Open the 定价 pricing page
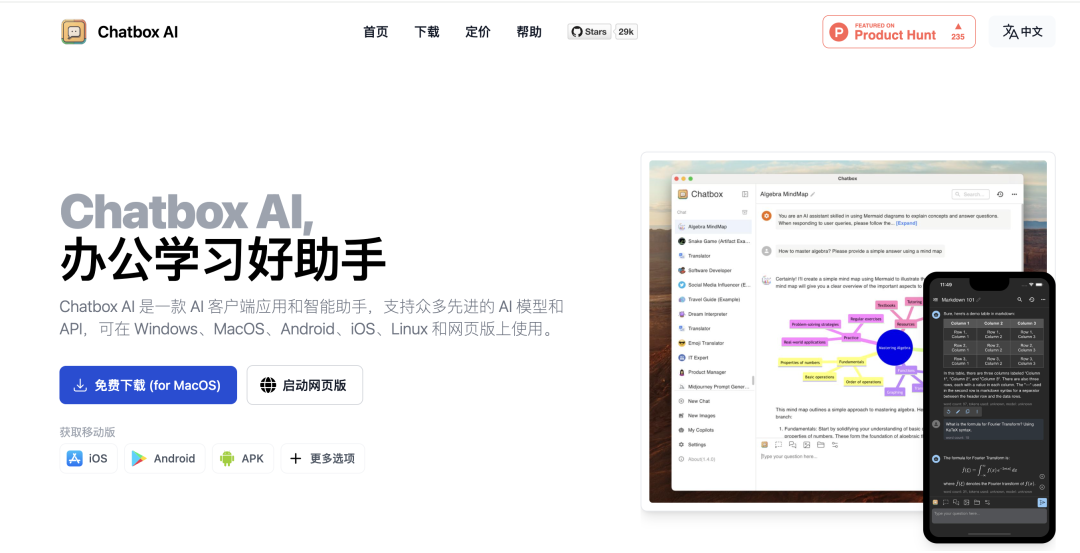 (x=478, y=32)
